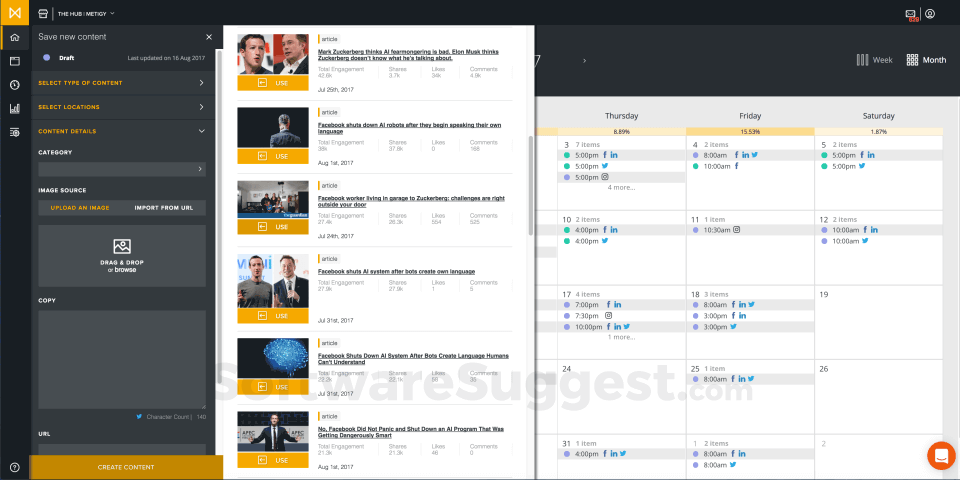Switch calendar to Month view
Screen dimensions: 960x480
[926, 60]
